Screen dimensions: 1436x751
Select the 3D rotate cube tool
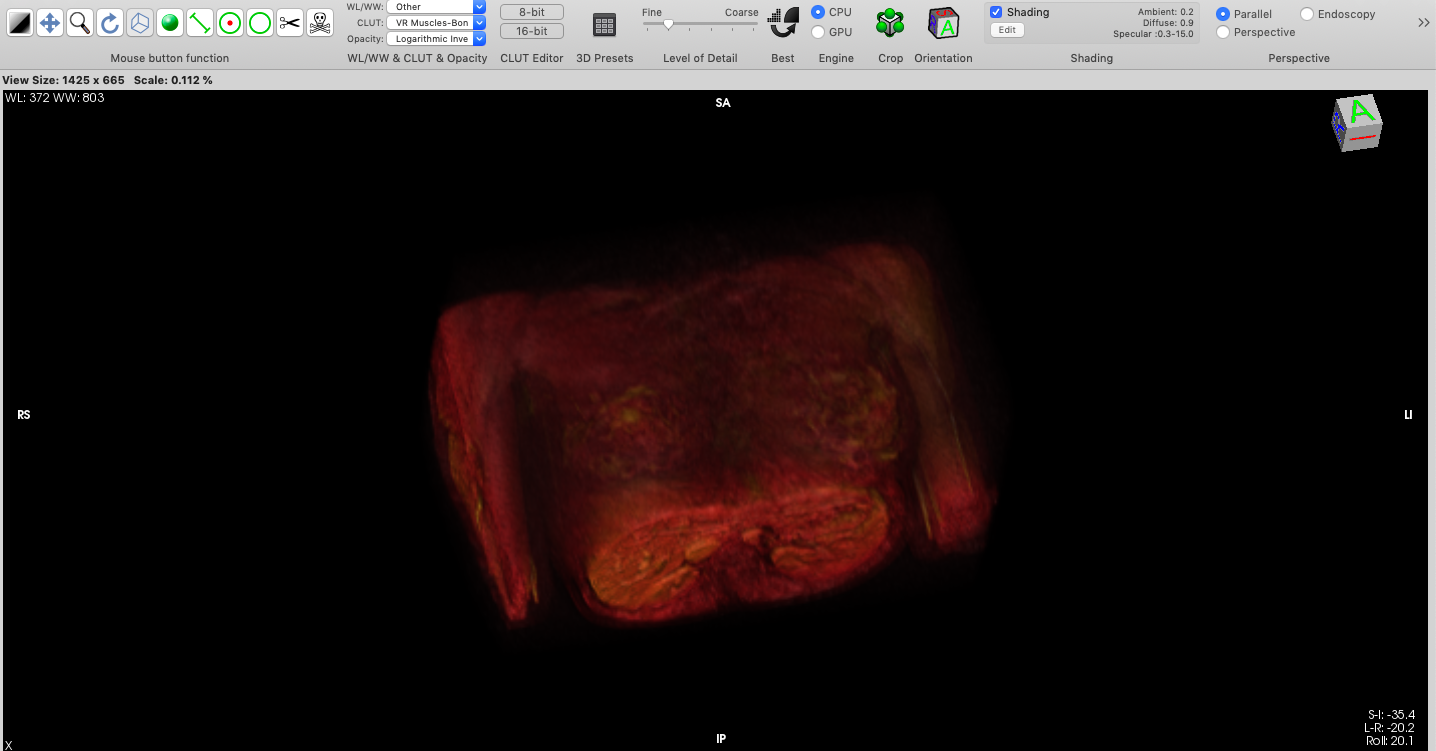140,23
